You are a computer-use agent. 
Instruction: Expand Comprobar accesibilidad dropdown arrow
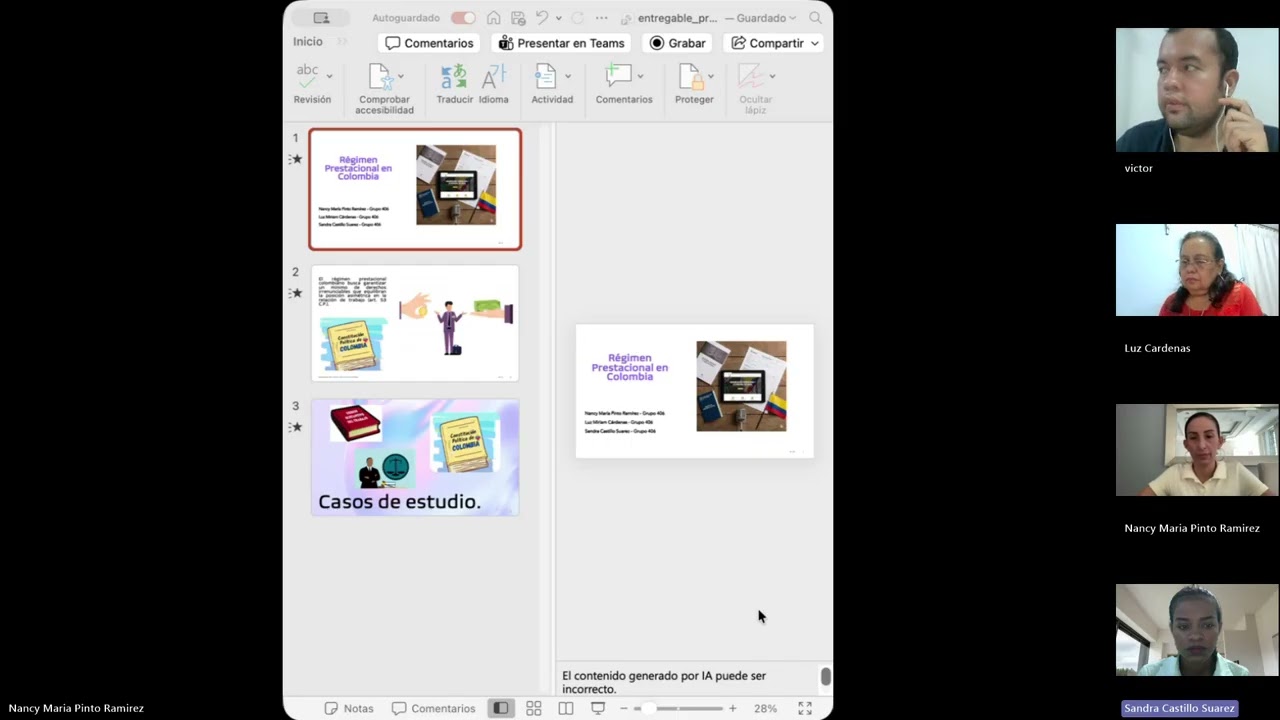click(x=401, y=76)
